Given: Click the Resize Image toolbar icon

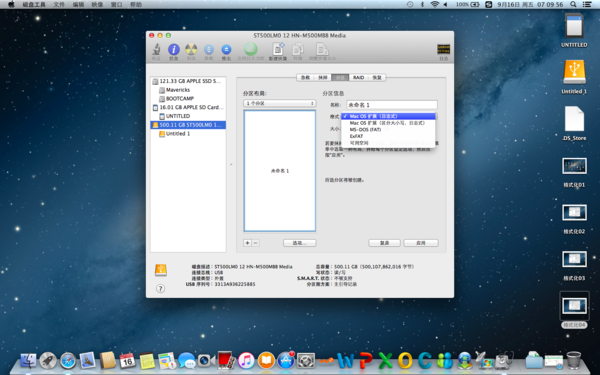Looking at the screenshot, I should click(322, 49).
